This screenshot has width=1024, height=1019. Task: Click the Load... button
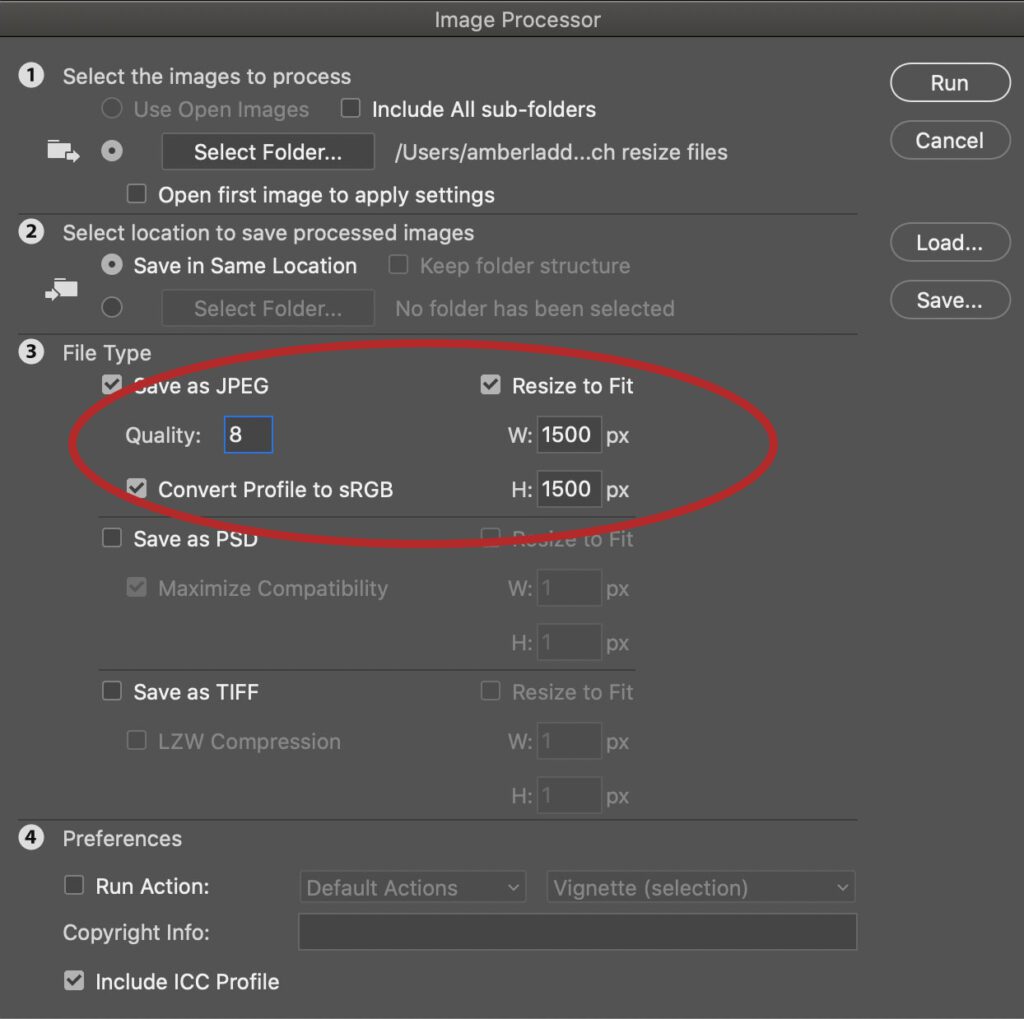[x=948, y=242]
